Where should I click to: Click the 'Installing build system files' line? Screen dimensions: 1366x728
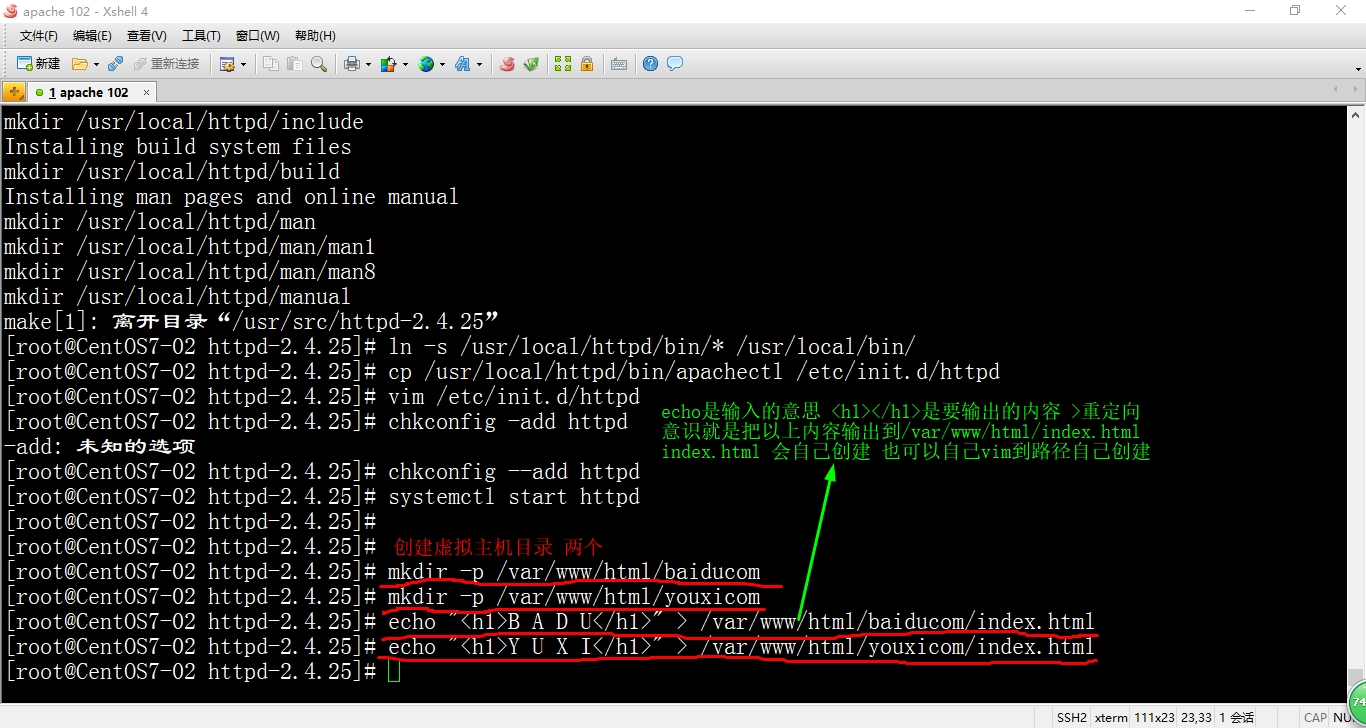[178, 147]
